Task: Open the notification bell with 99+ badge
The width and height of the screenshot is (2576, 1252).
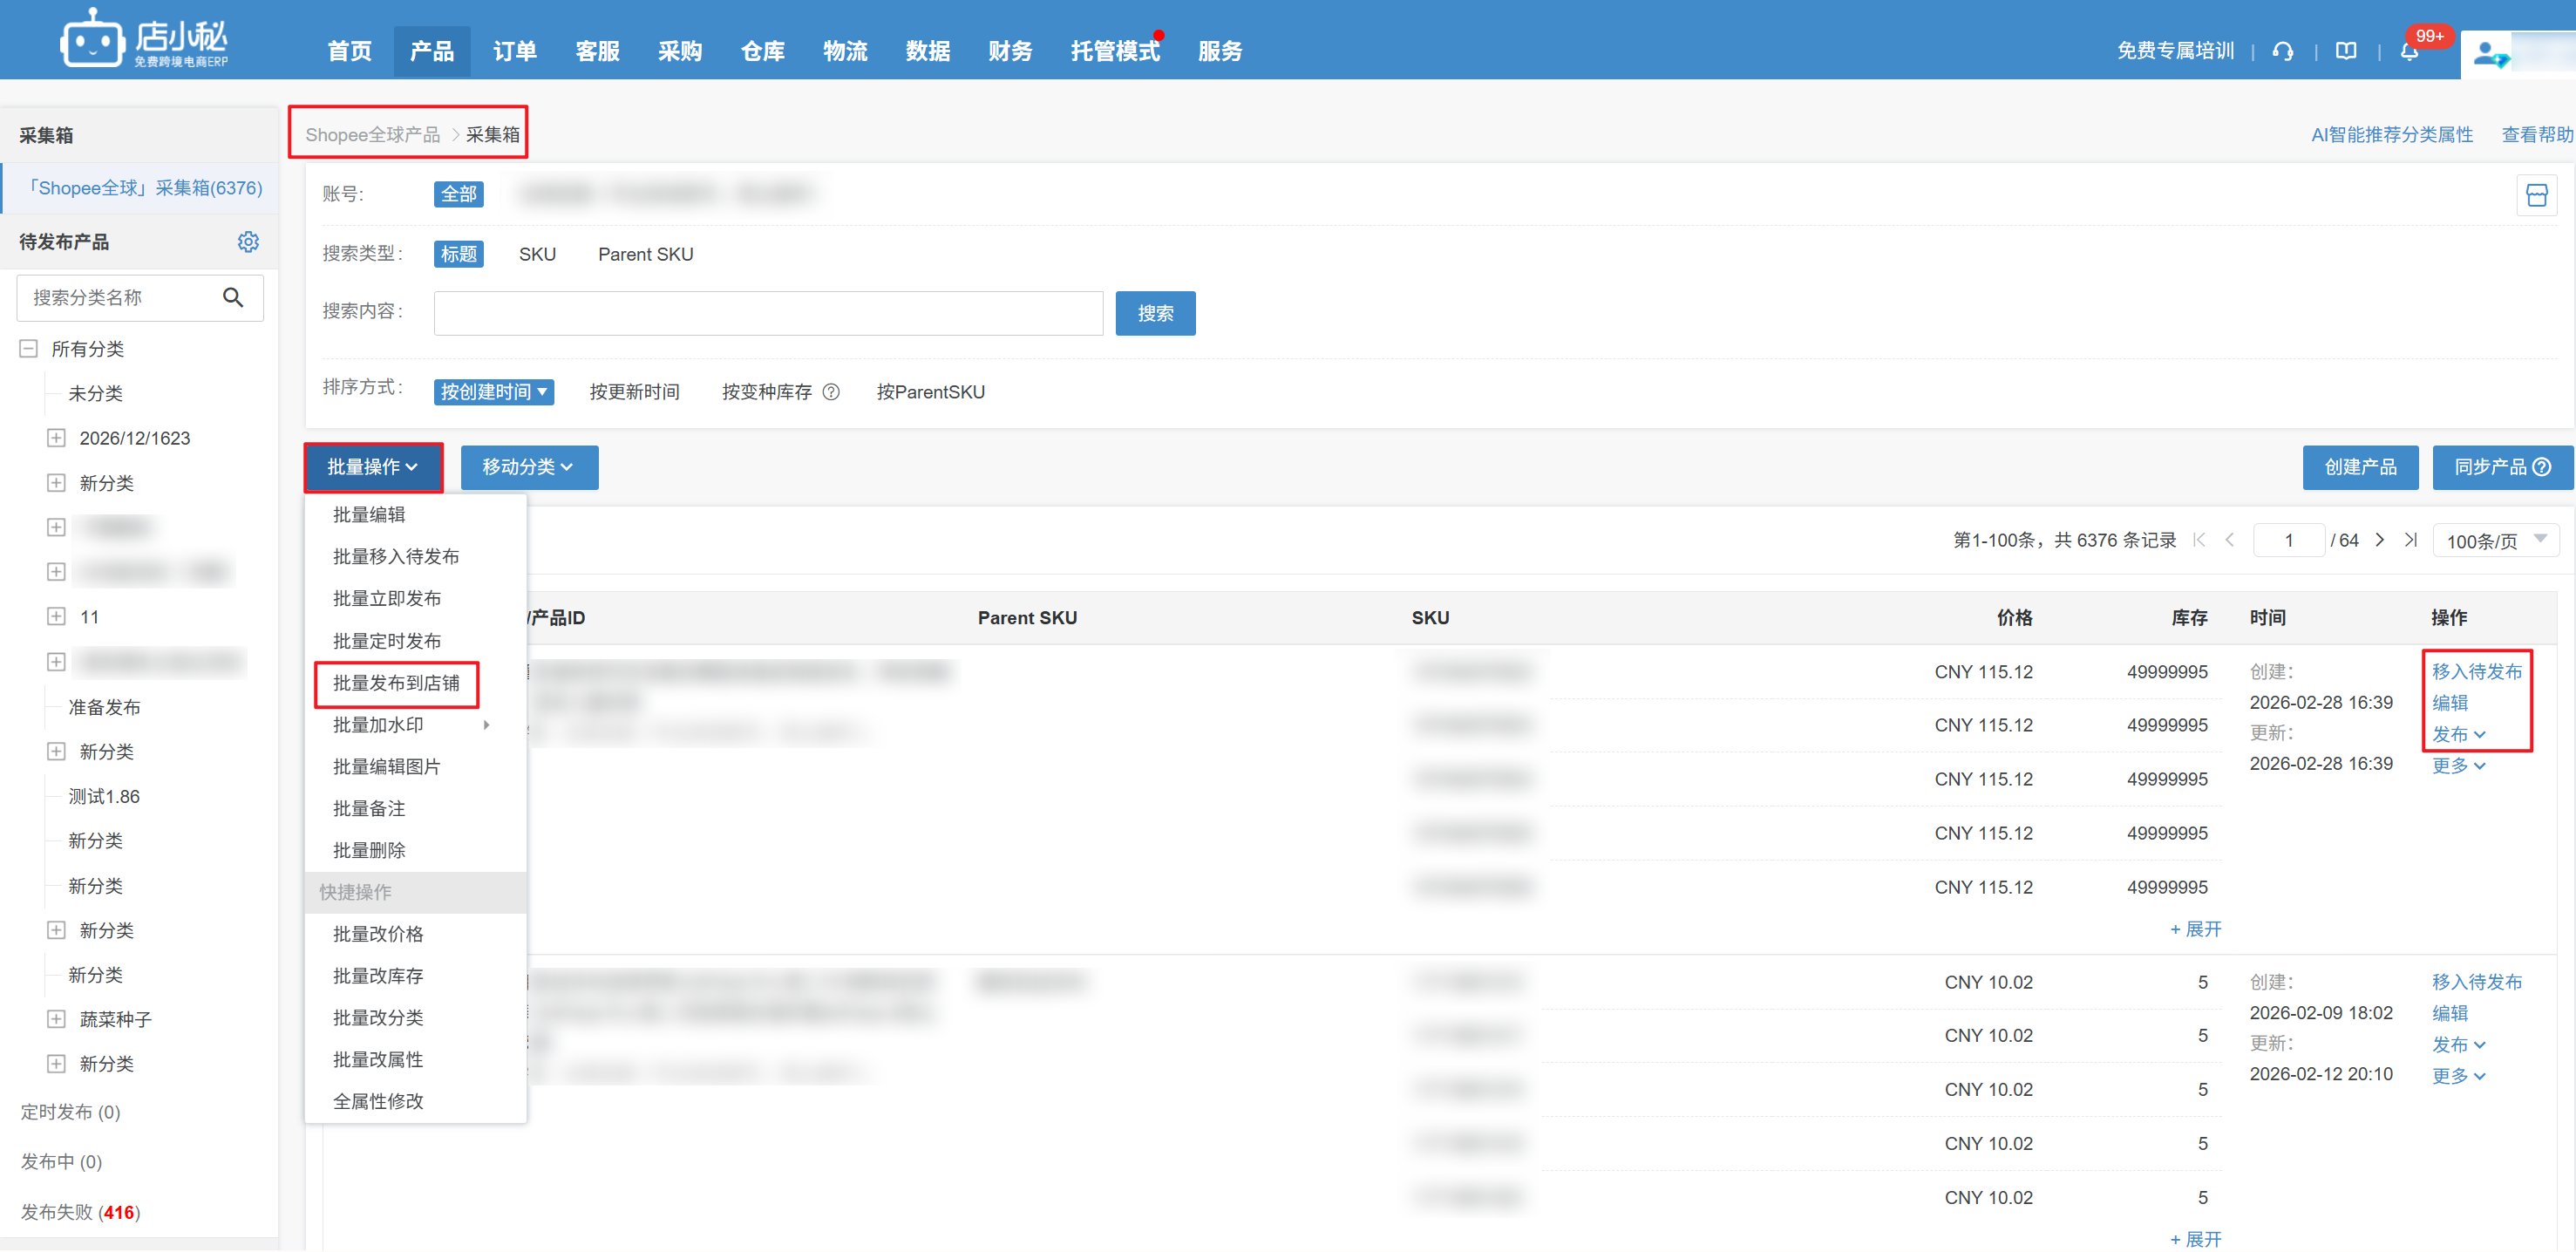Action: tap(2409, 52)
